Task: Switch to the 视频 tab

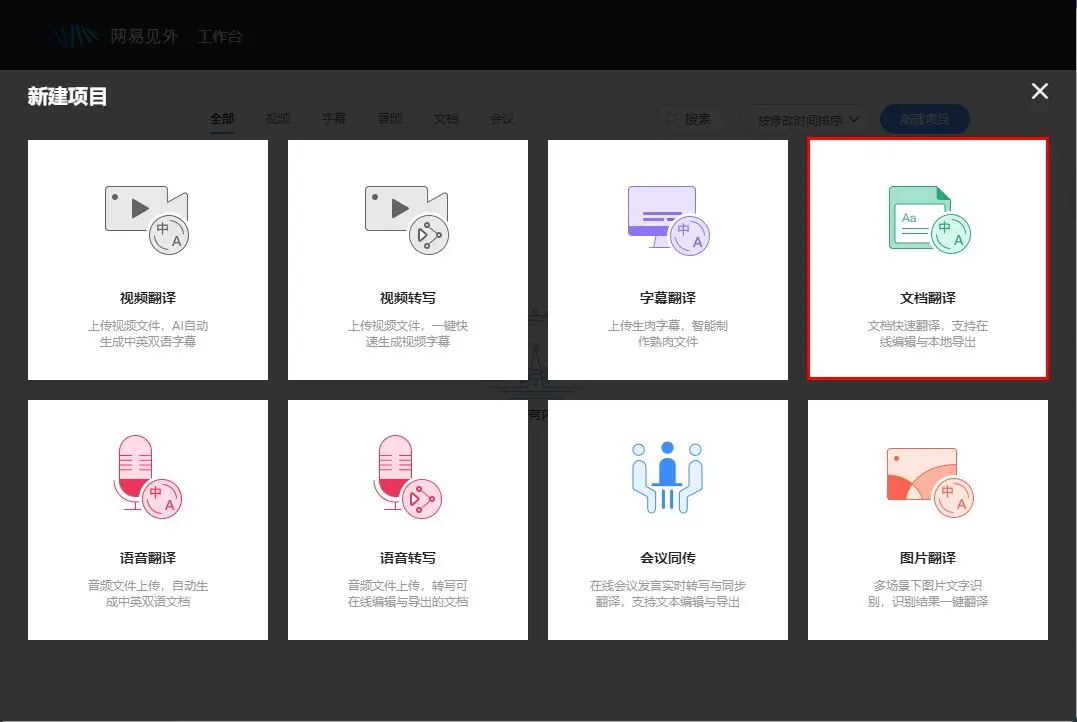Action: coord(278,119)
